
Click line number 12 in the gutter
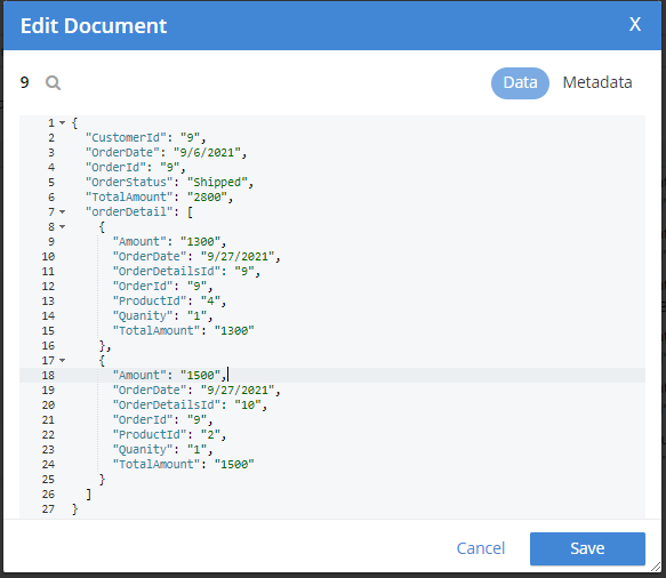coord(49,286)
